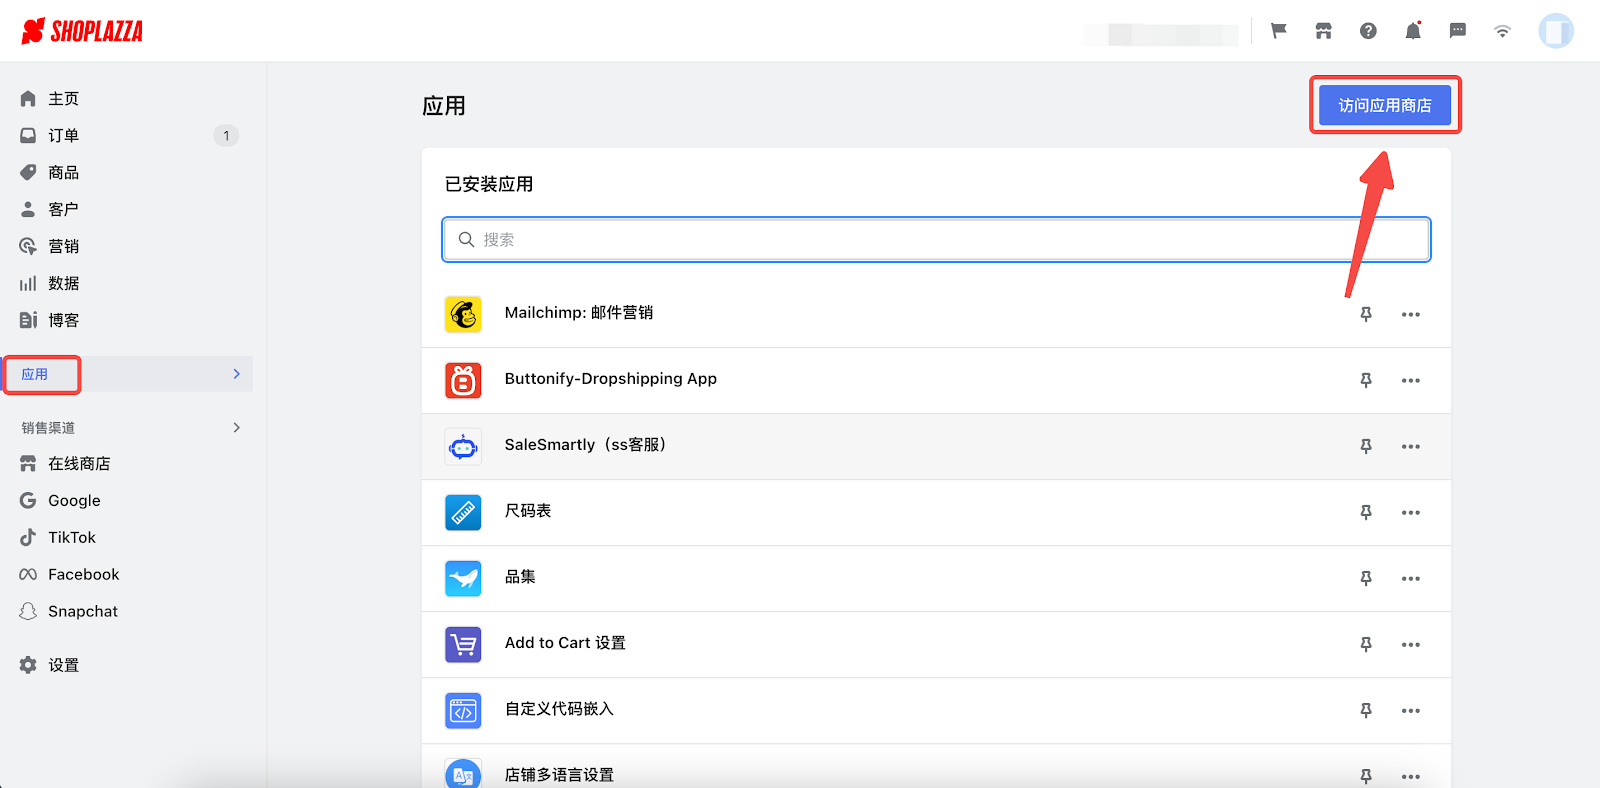Screen dimensions: 1600x788
Task: Open the Add to Cart app icon
Action: [463, 645]
